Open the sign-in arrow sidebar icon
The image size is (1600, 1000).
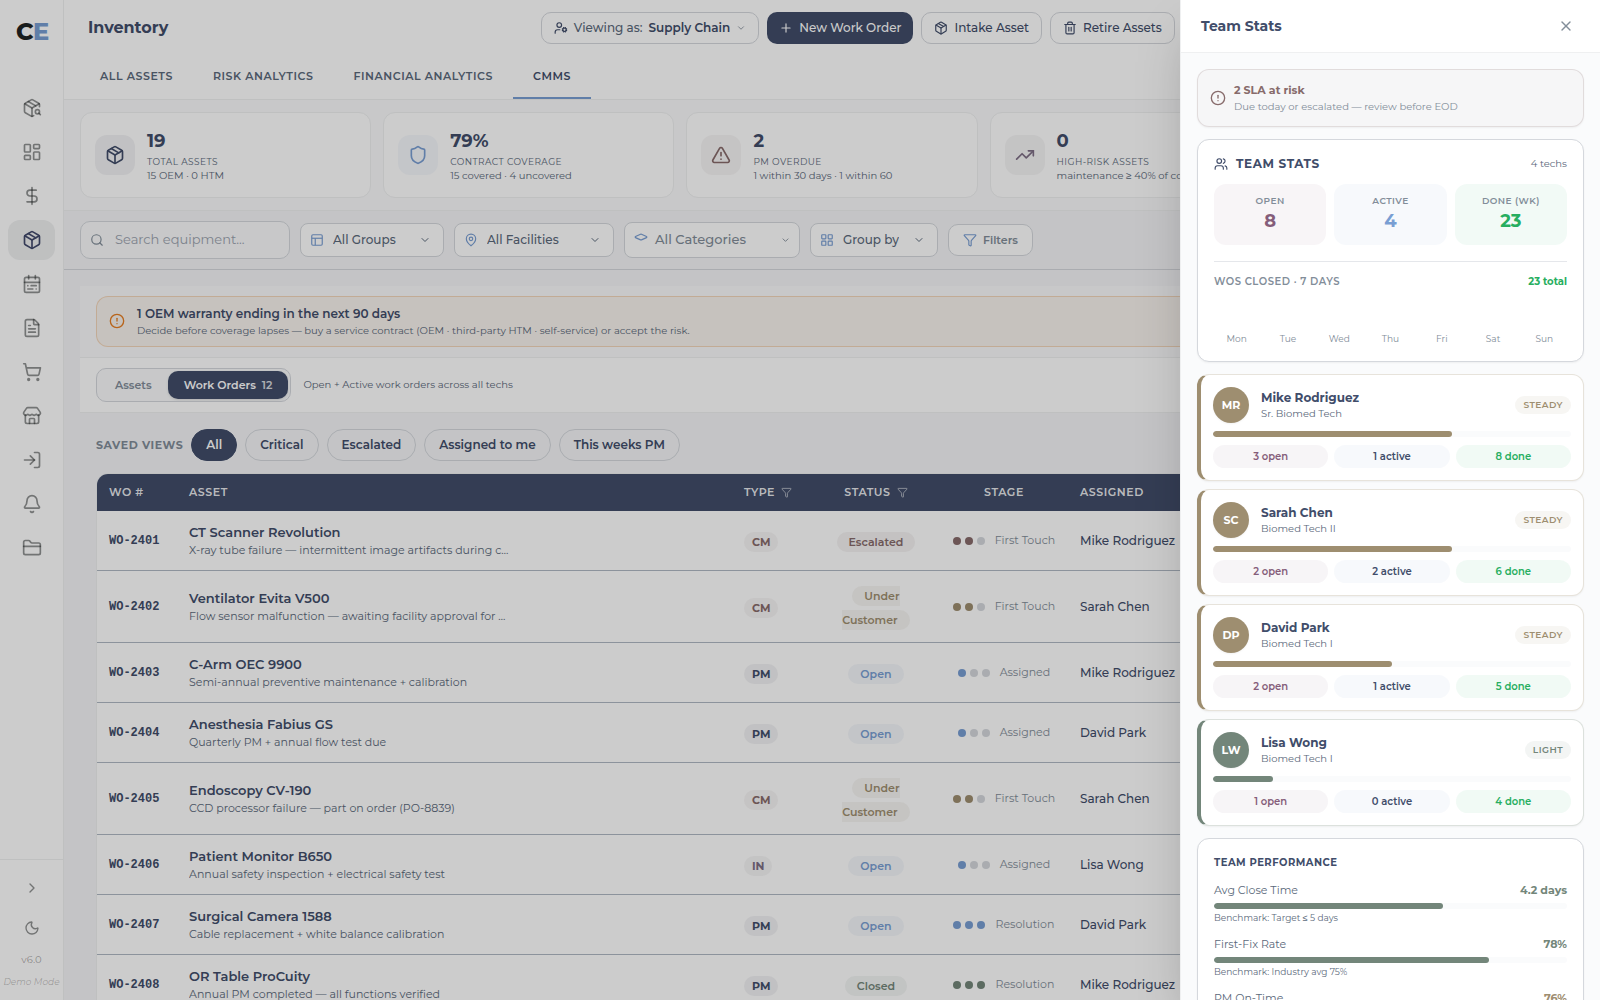coord(32,460)
